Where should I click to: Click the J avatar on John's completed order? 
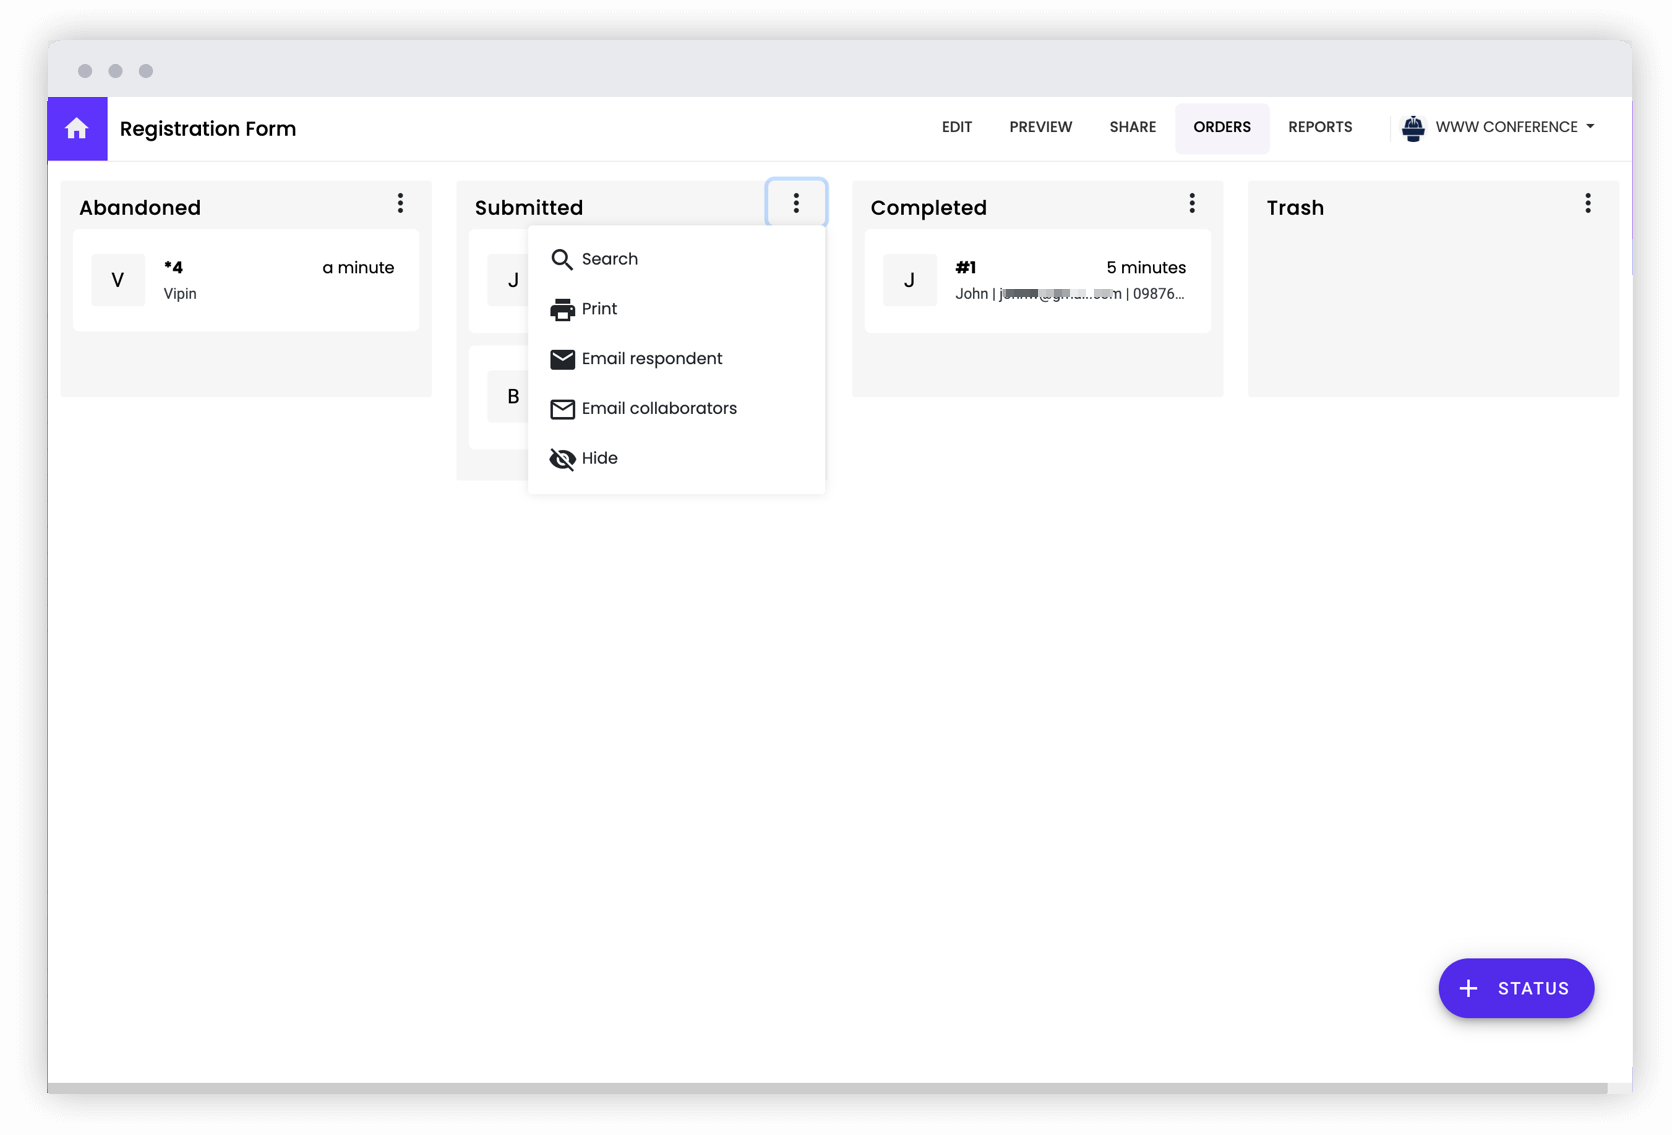click(909, 280)
